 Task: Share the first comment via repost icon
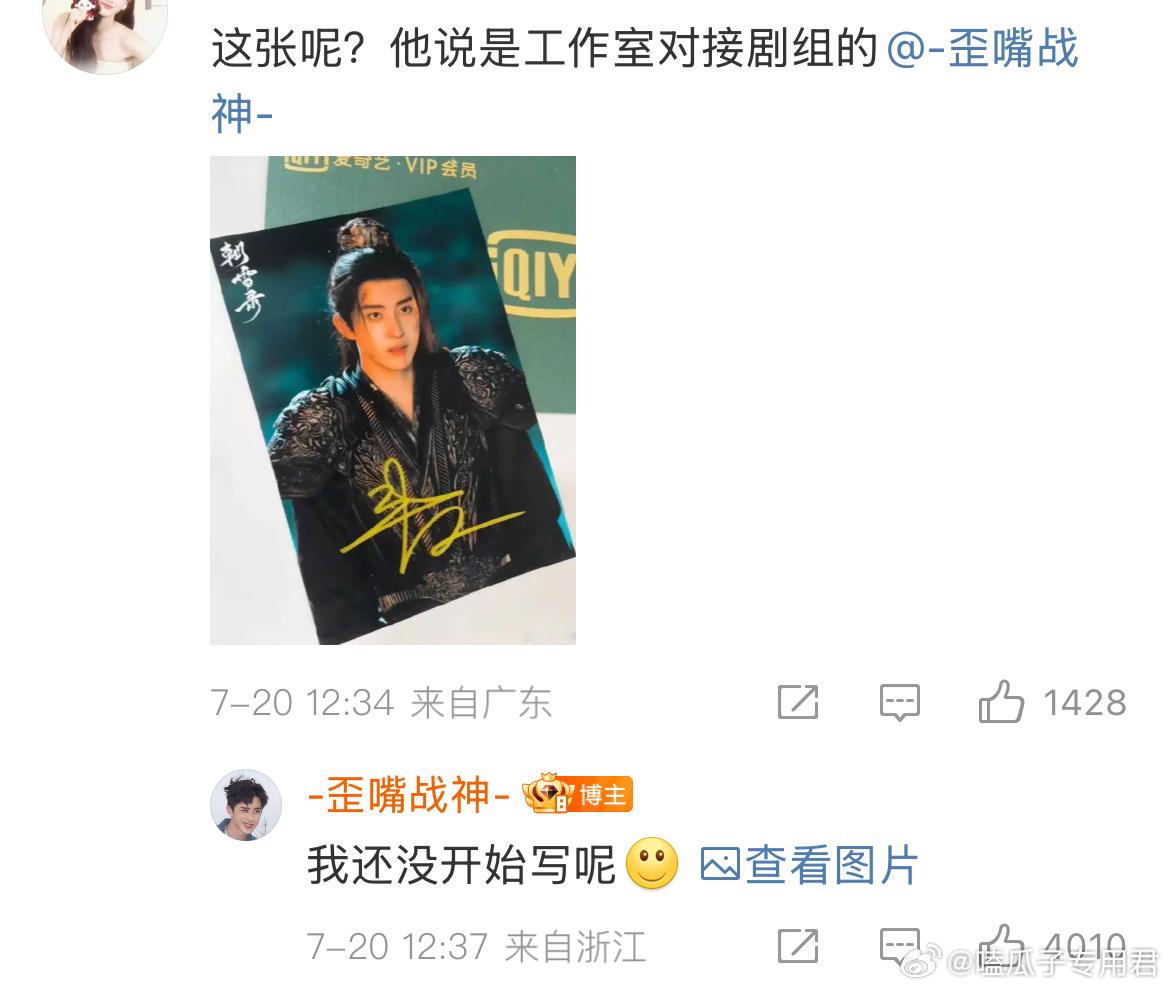(x=798, y=702)
